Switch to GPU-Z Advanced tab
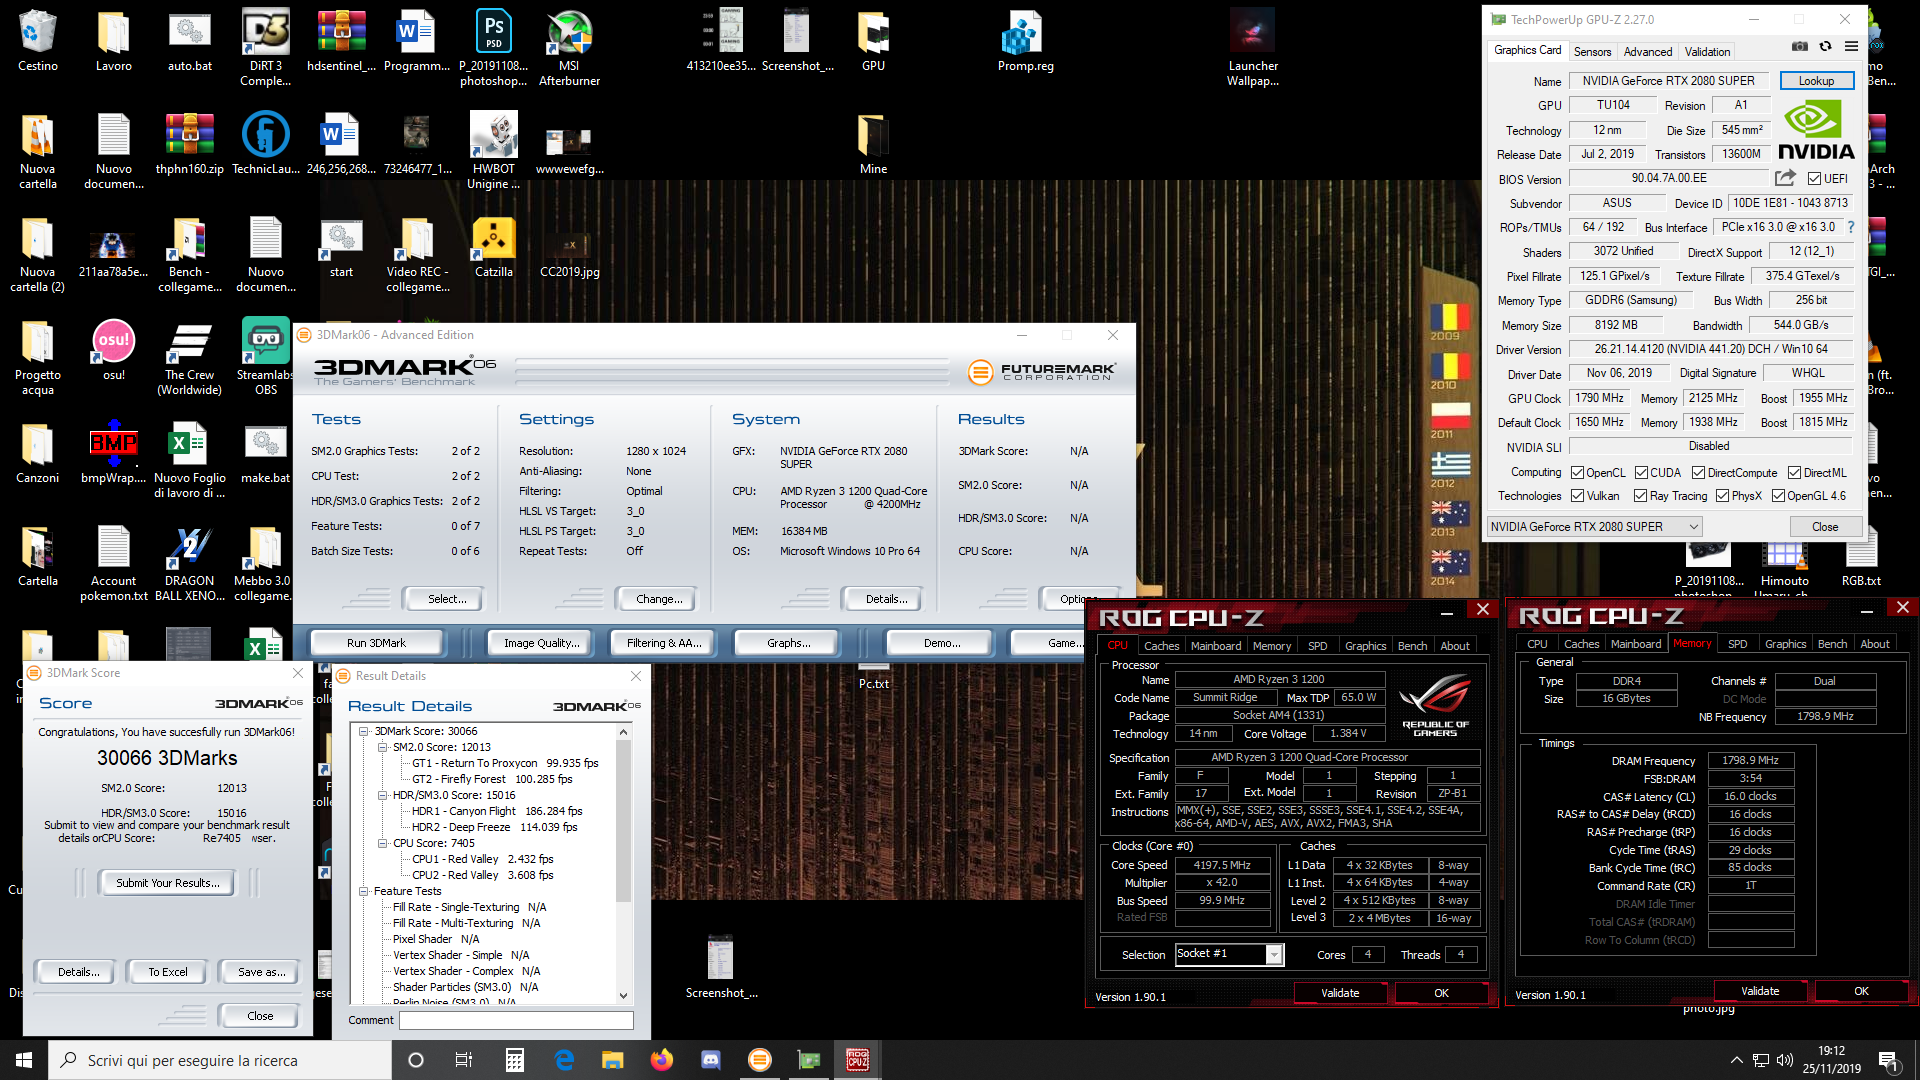 pyautogui.click(x=1647, y=52)
